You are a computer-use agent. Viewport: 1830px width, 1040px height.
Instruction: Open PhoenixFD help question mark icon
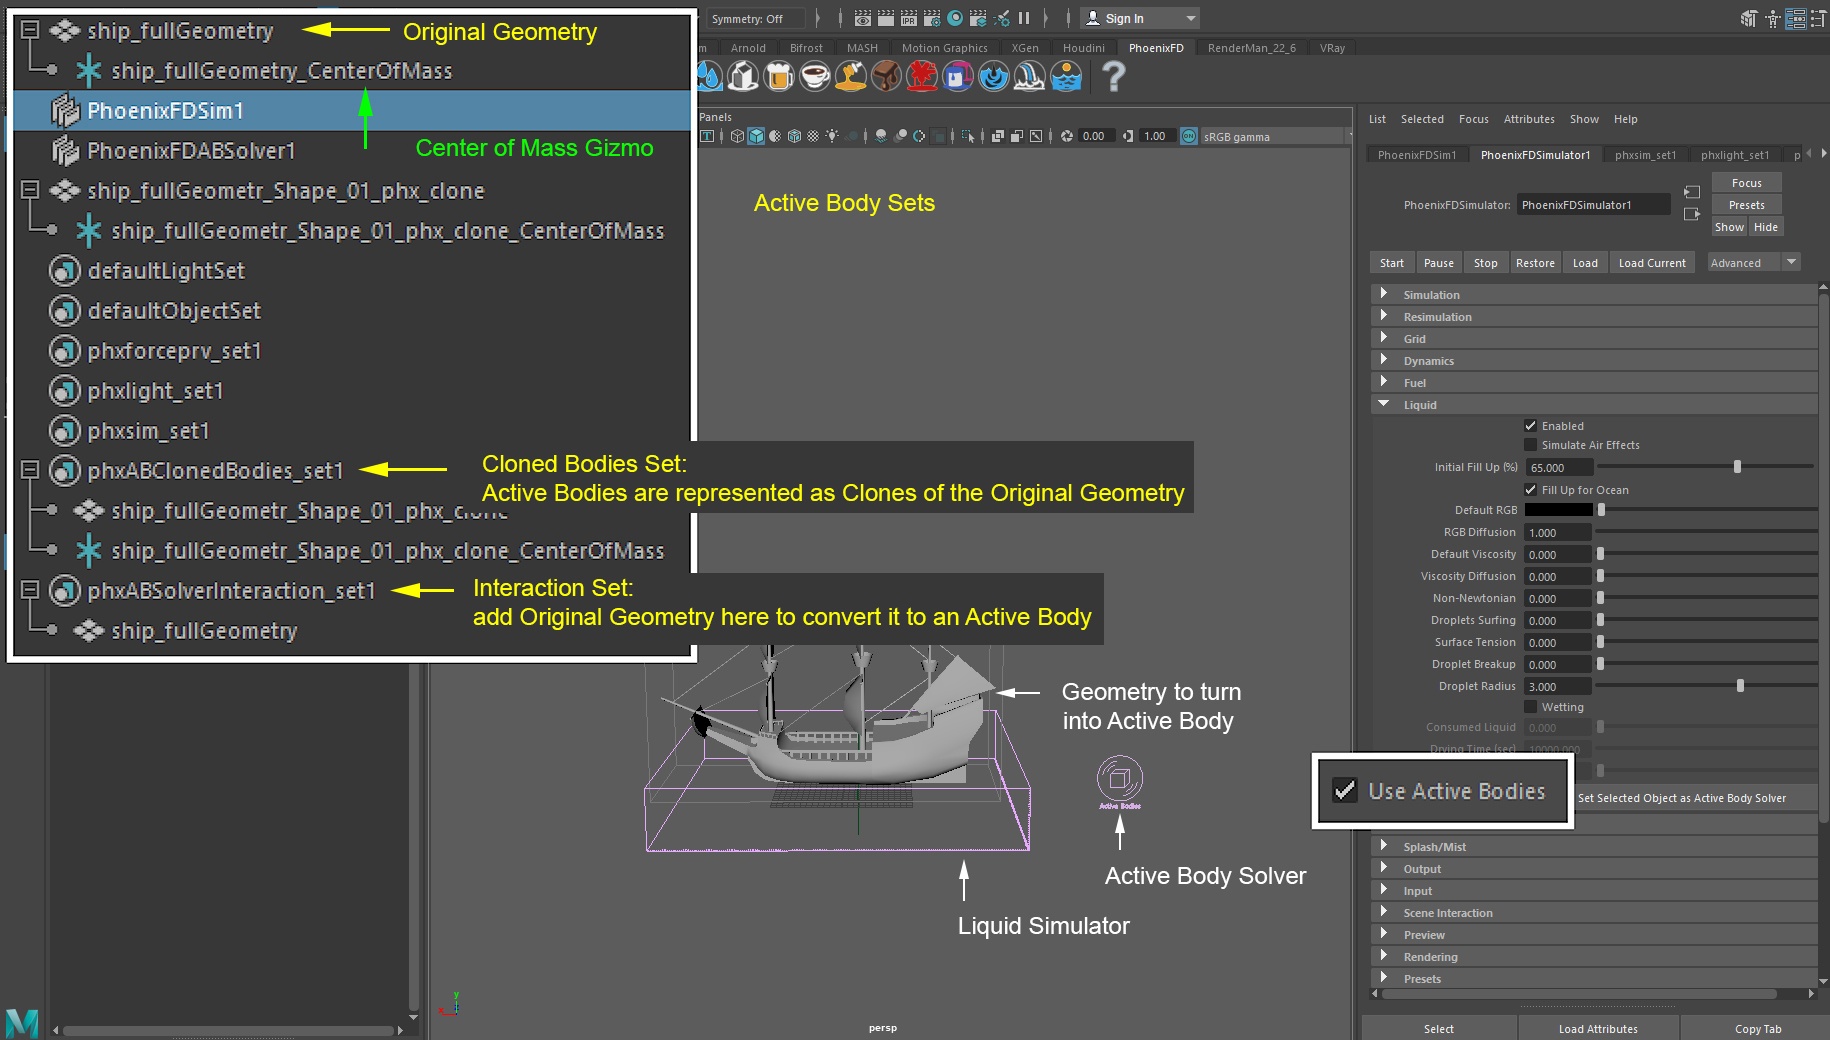pos(1113,76)
